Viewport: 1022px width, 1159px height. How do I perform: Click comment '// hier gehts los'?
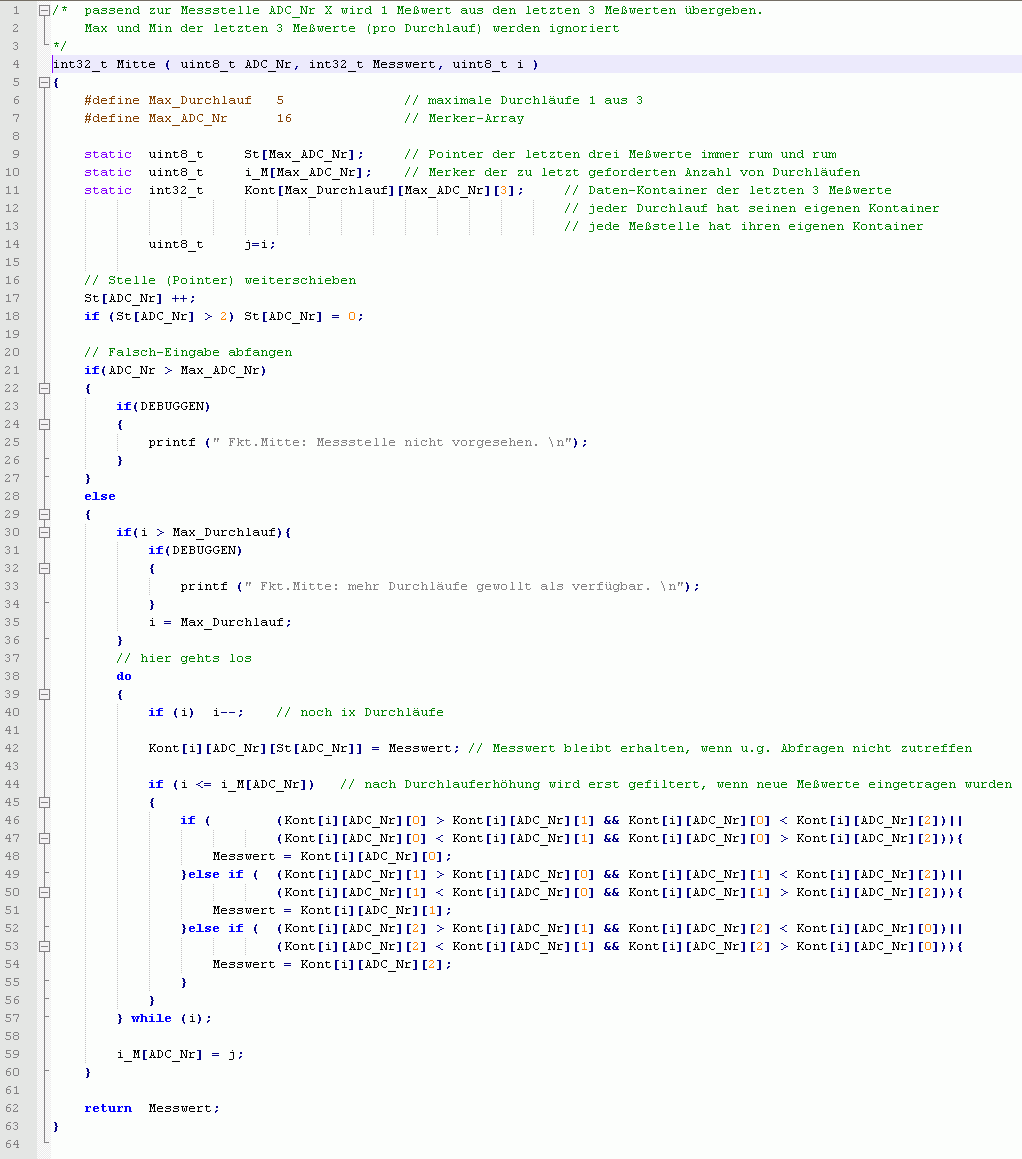click(x=184, y=659)
